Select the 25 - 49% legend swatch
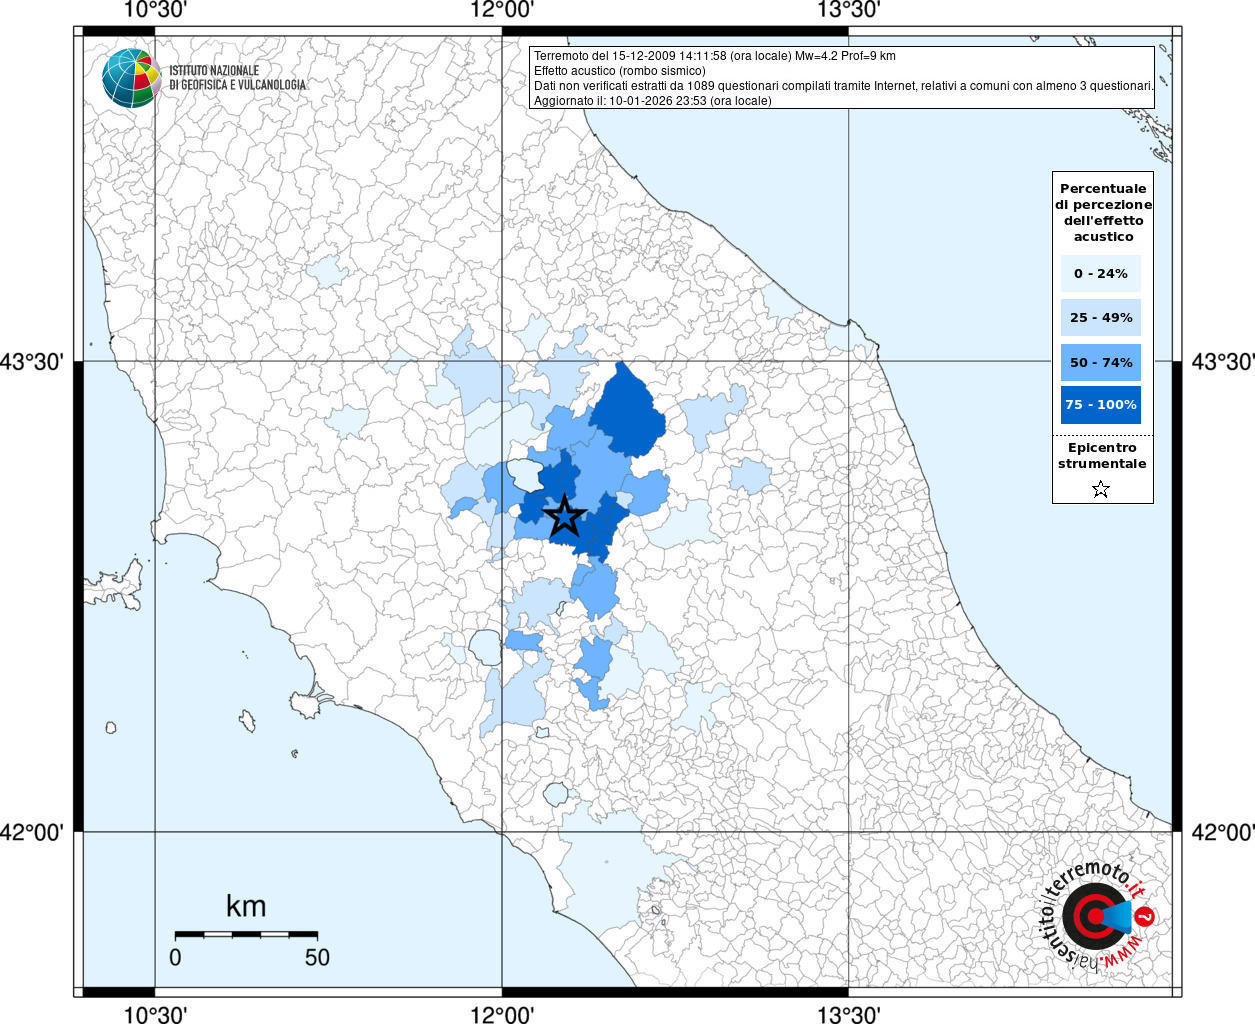 (1100, 317)
